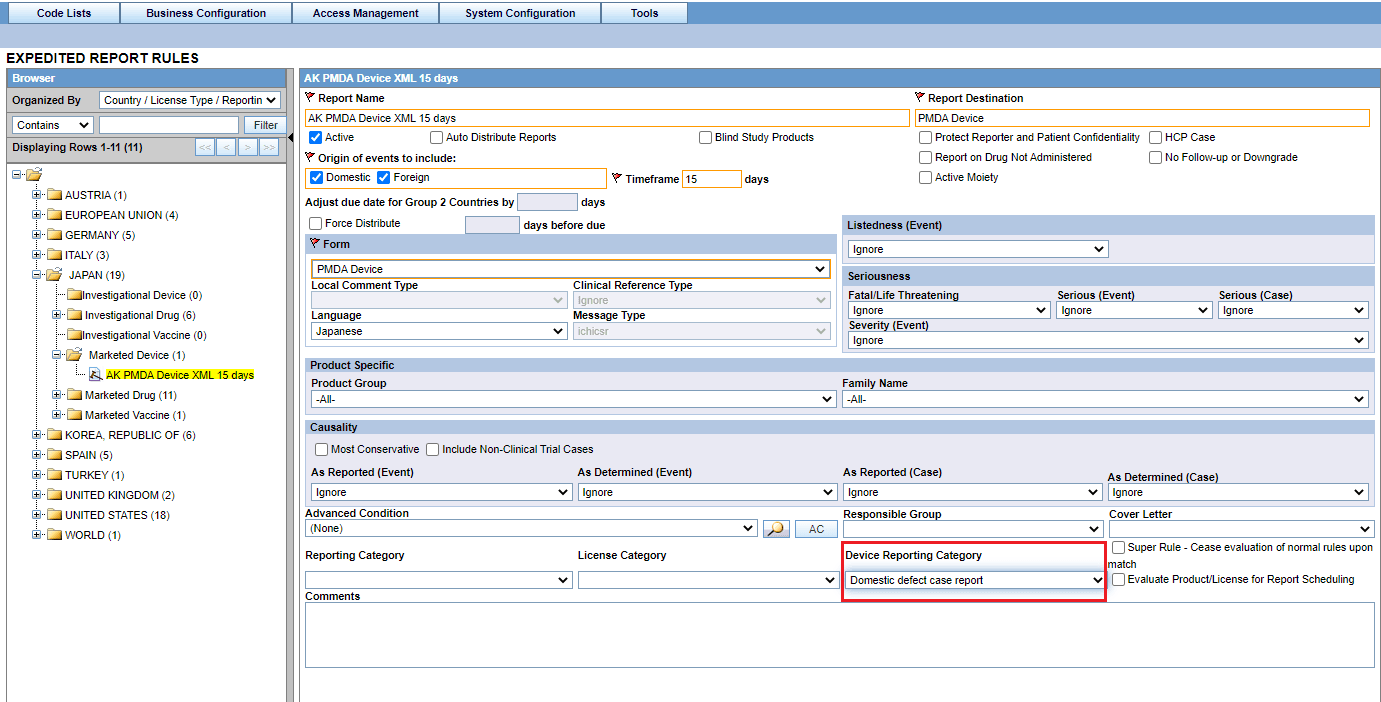Open the Severity (Event) dropdown

point(1107,340)
